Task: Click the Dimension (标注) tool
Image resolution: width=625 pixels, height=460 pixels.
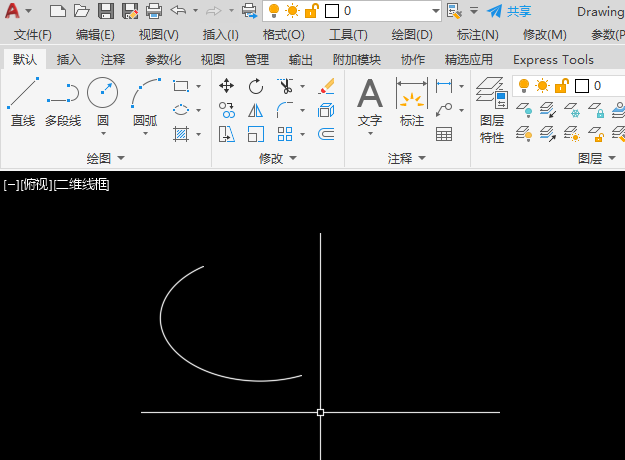Action: 412,102
